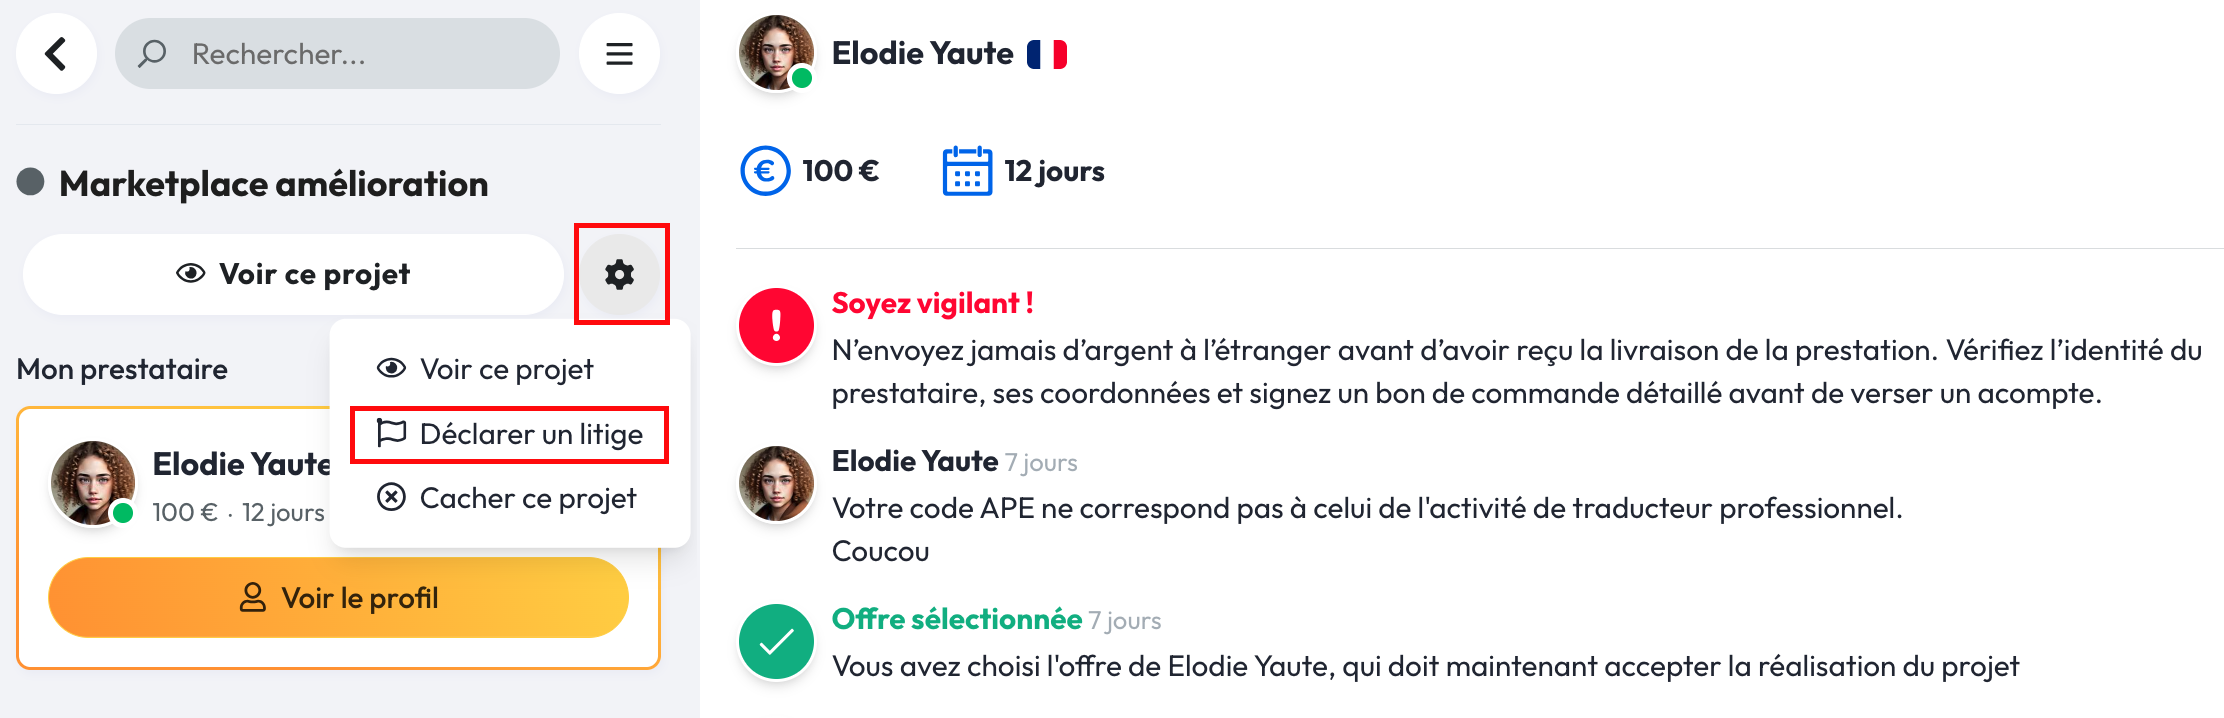This screenshot has height=718, width=2224.
Task: Open the hamburger menu
Action: pyautogui.click(x=619, y=54)
